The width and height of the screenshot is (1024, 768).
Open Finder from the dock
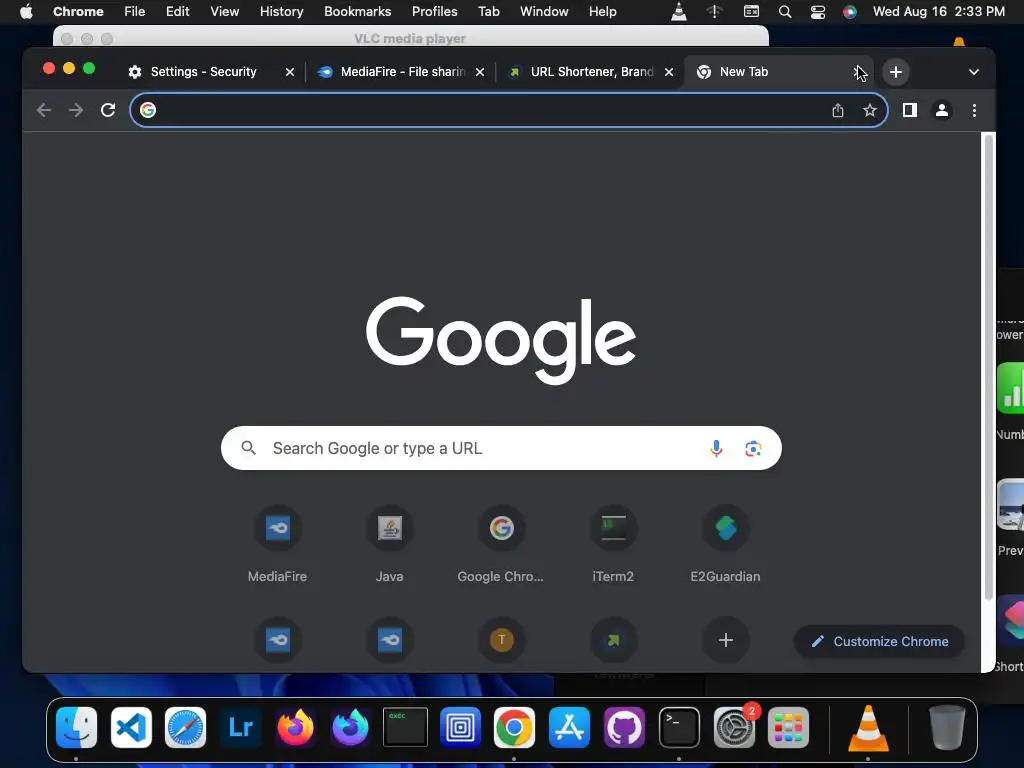tap(76, 728)
